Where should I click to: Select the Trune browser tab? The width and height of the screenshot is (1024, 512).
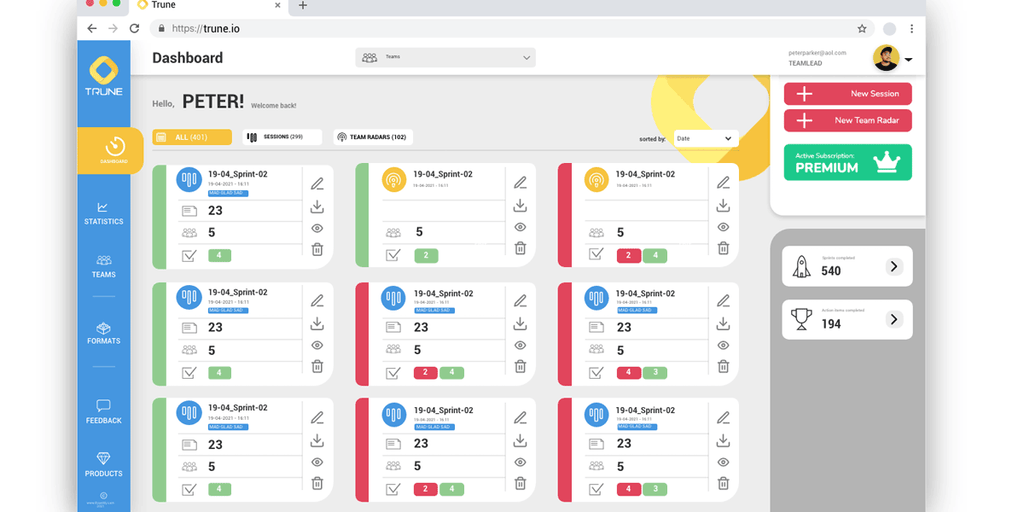point(209,6)
